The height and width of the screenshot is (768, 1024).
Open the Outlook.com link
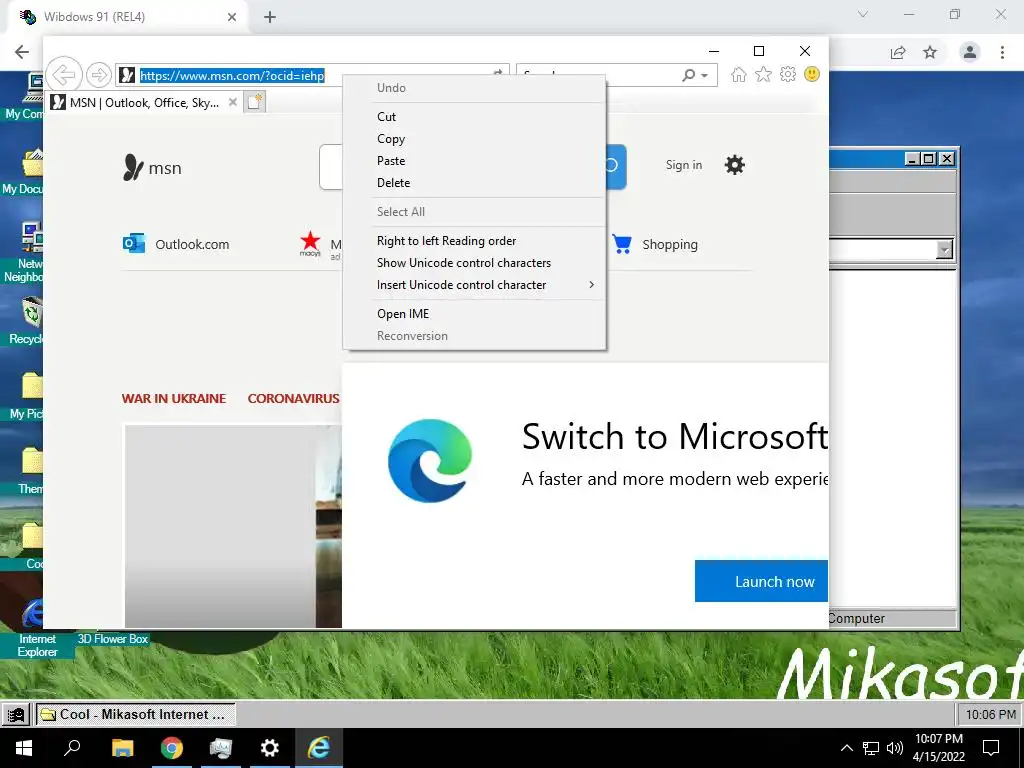(192, 244)
